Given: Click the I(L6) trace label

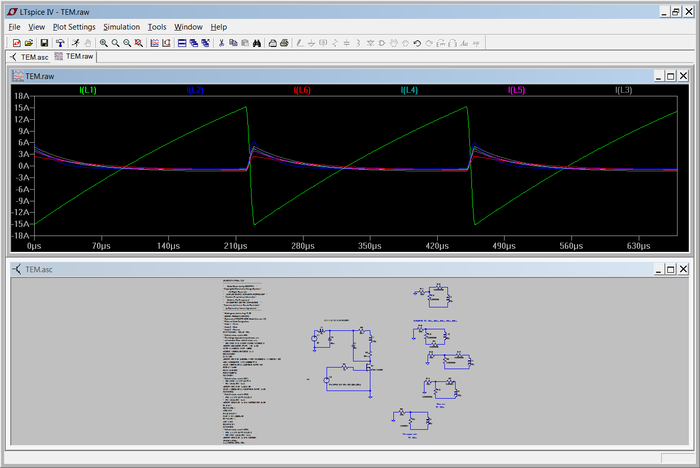Looking at the screenshot, I should point(302,90).
